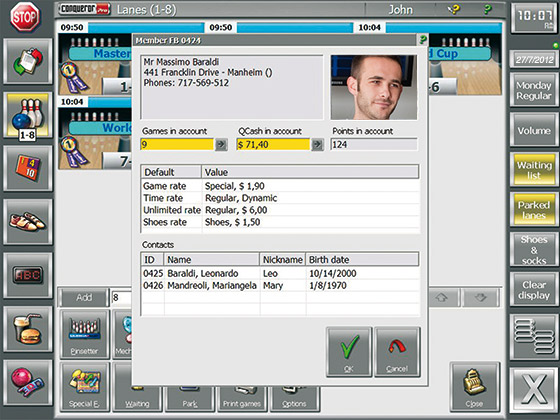Toggle the Parked lanes button
Viewport: 560px width, 420px height.
pos(534,210)
